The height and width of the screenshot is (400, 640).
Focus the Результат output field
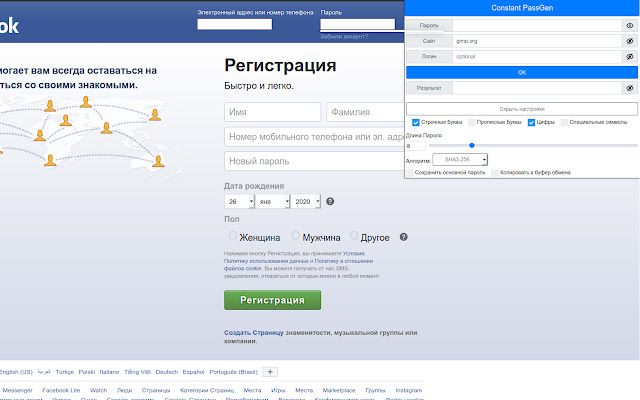537,88
